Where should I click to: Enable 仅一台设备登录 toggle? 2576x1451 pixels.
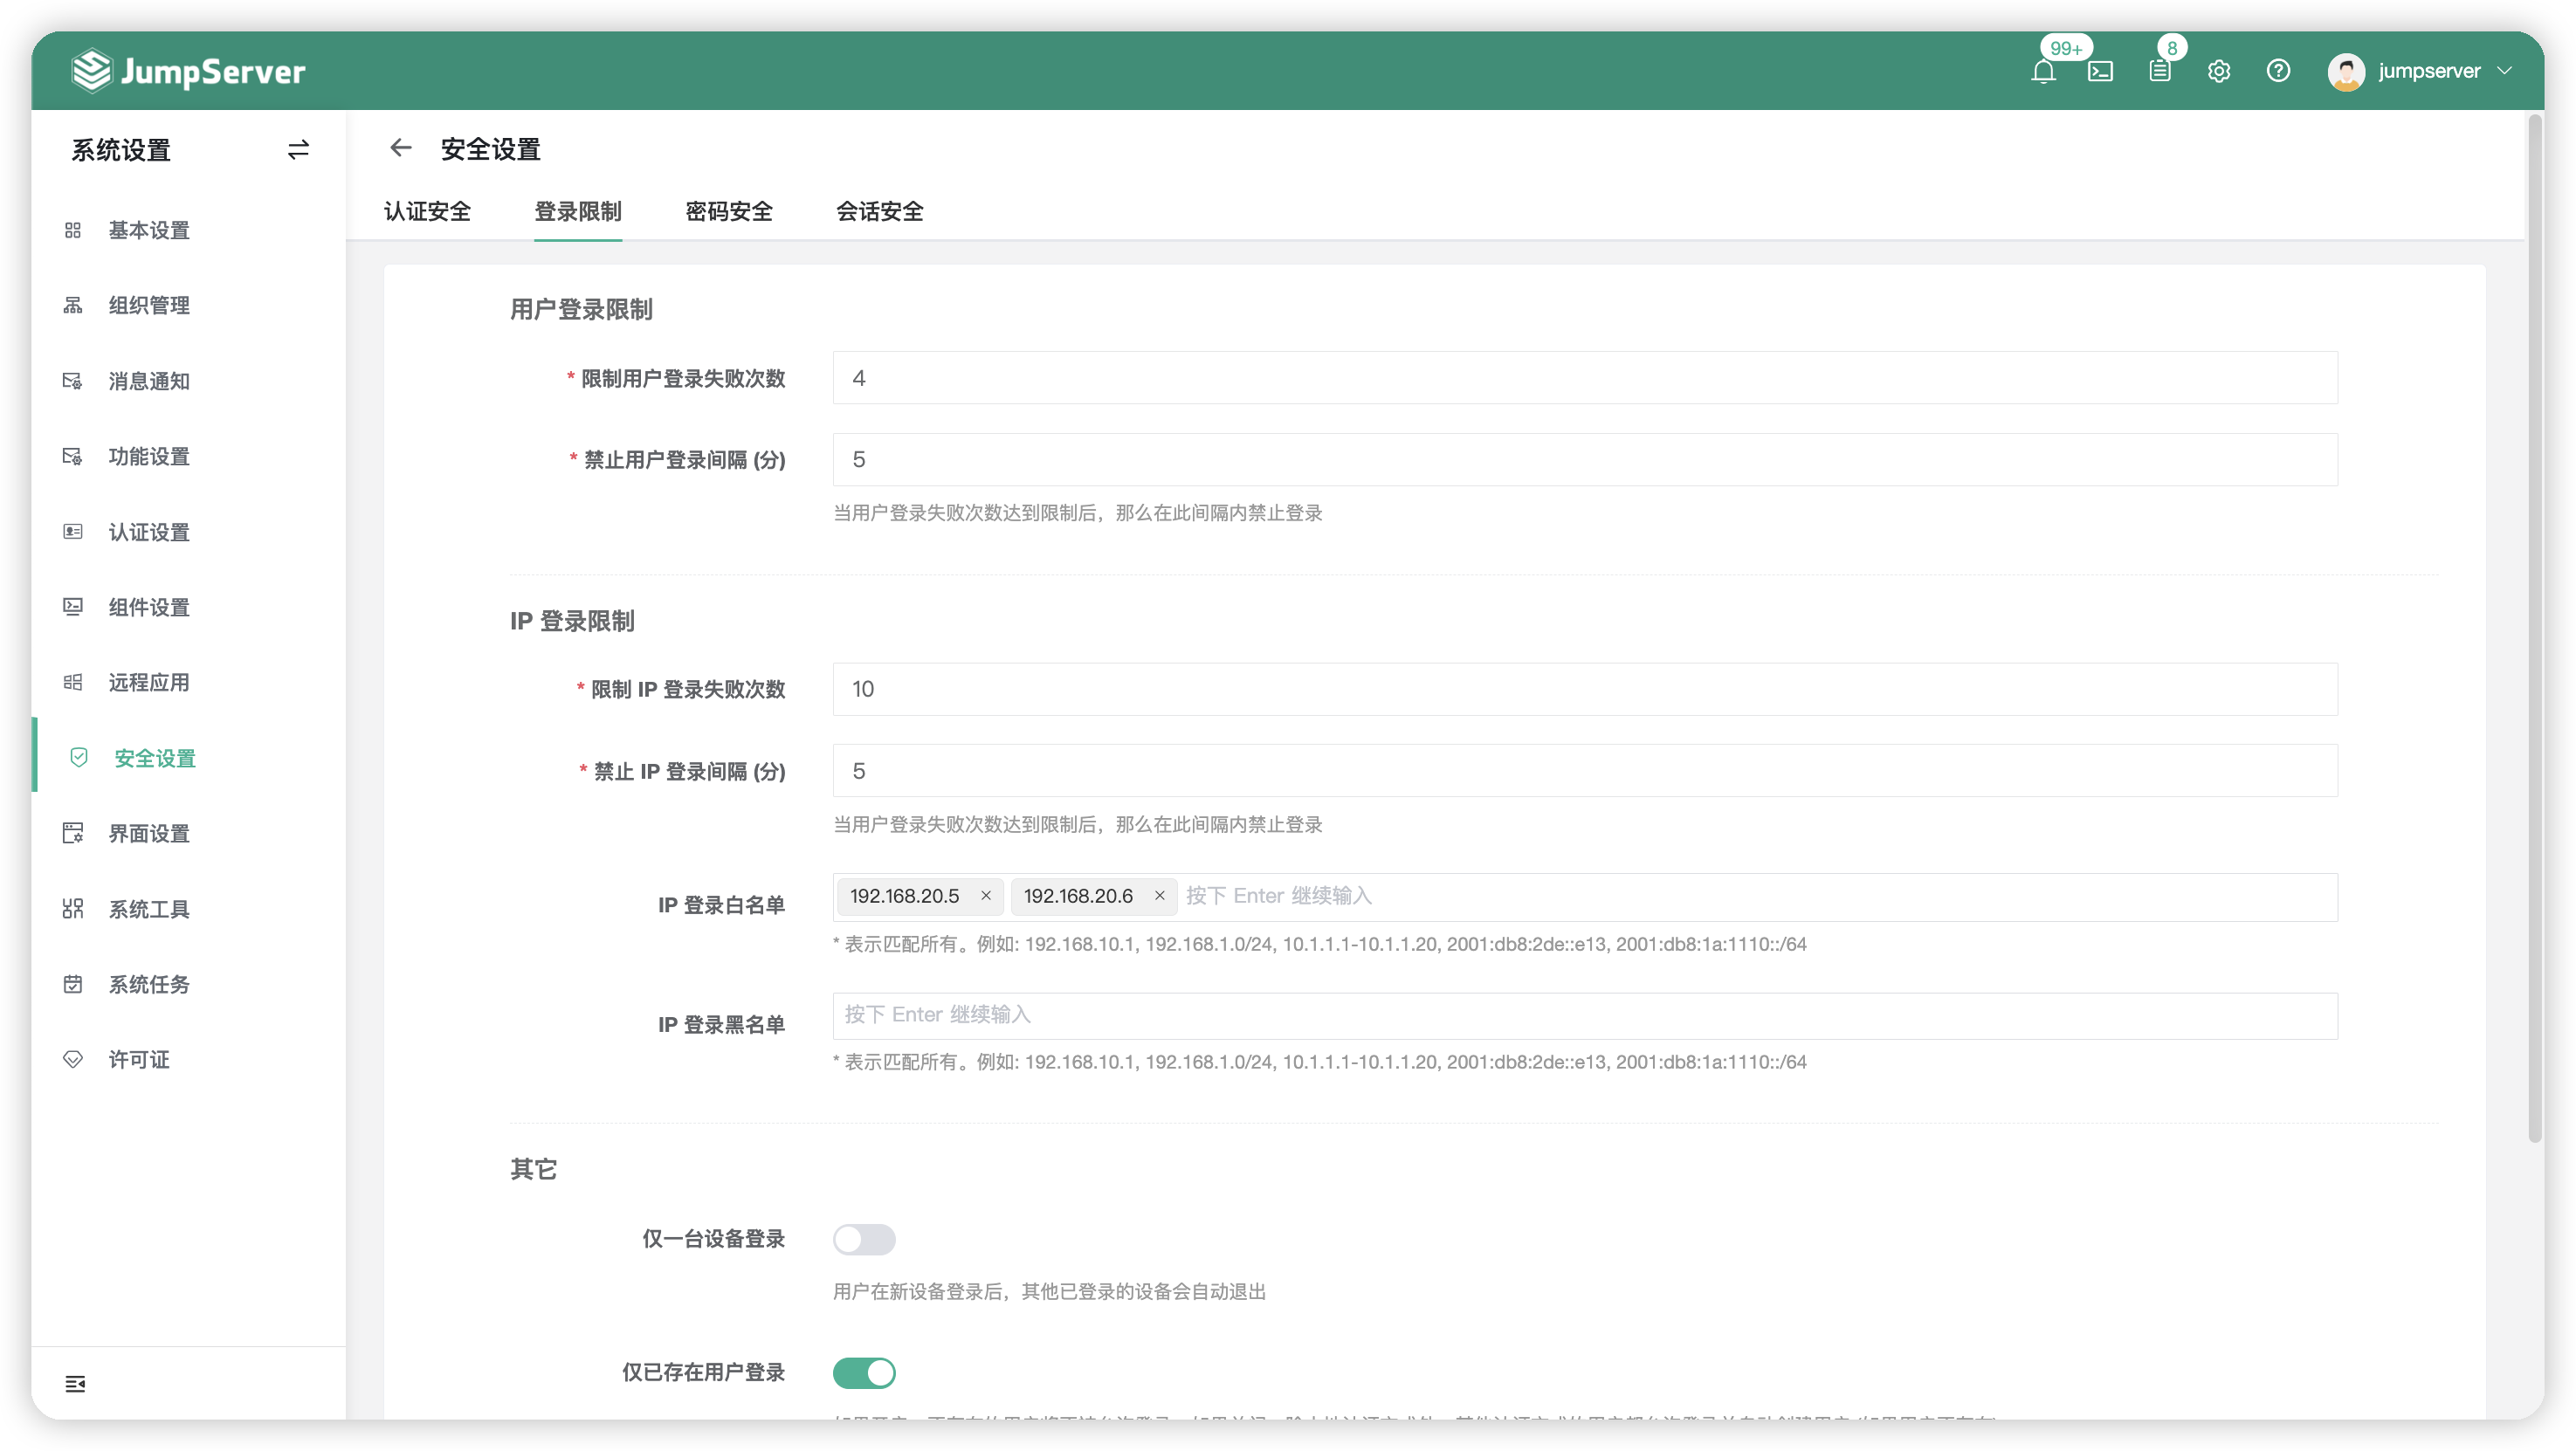864,1240
